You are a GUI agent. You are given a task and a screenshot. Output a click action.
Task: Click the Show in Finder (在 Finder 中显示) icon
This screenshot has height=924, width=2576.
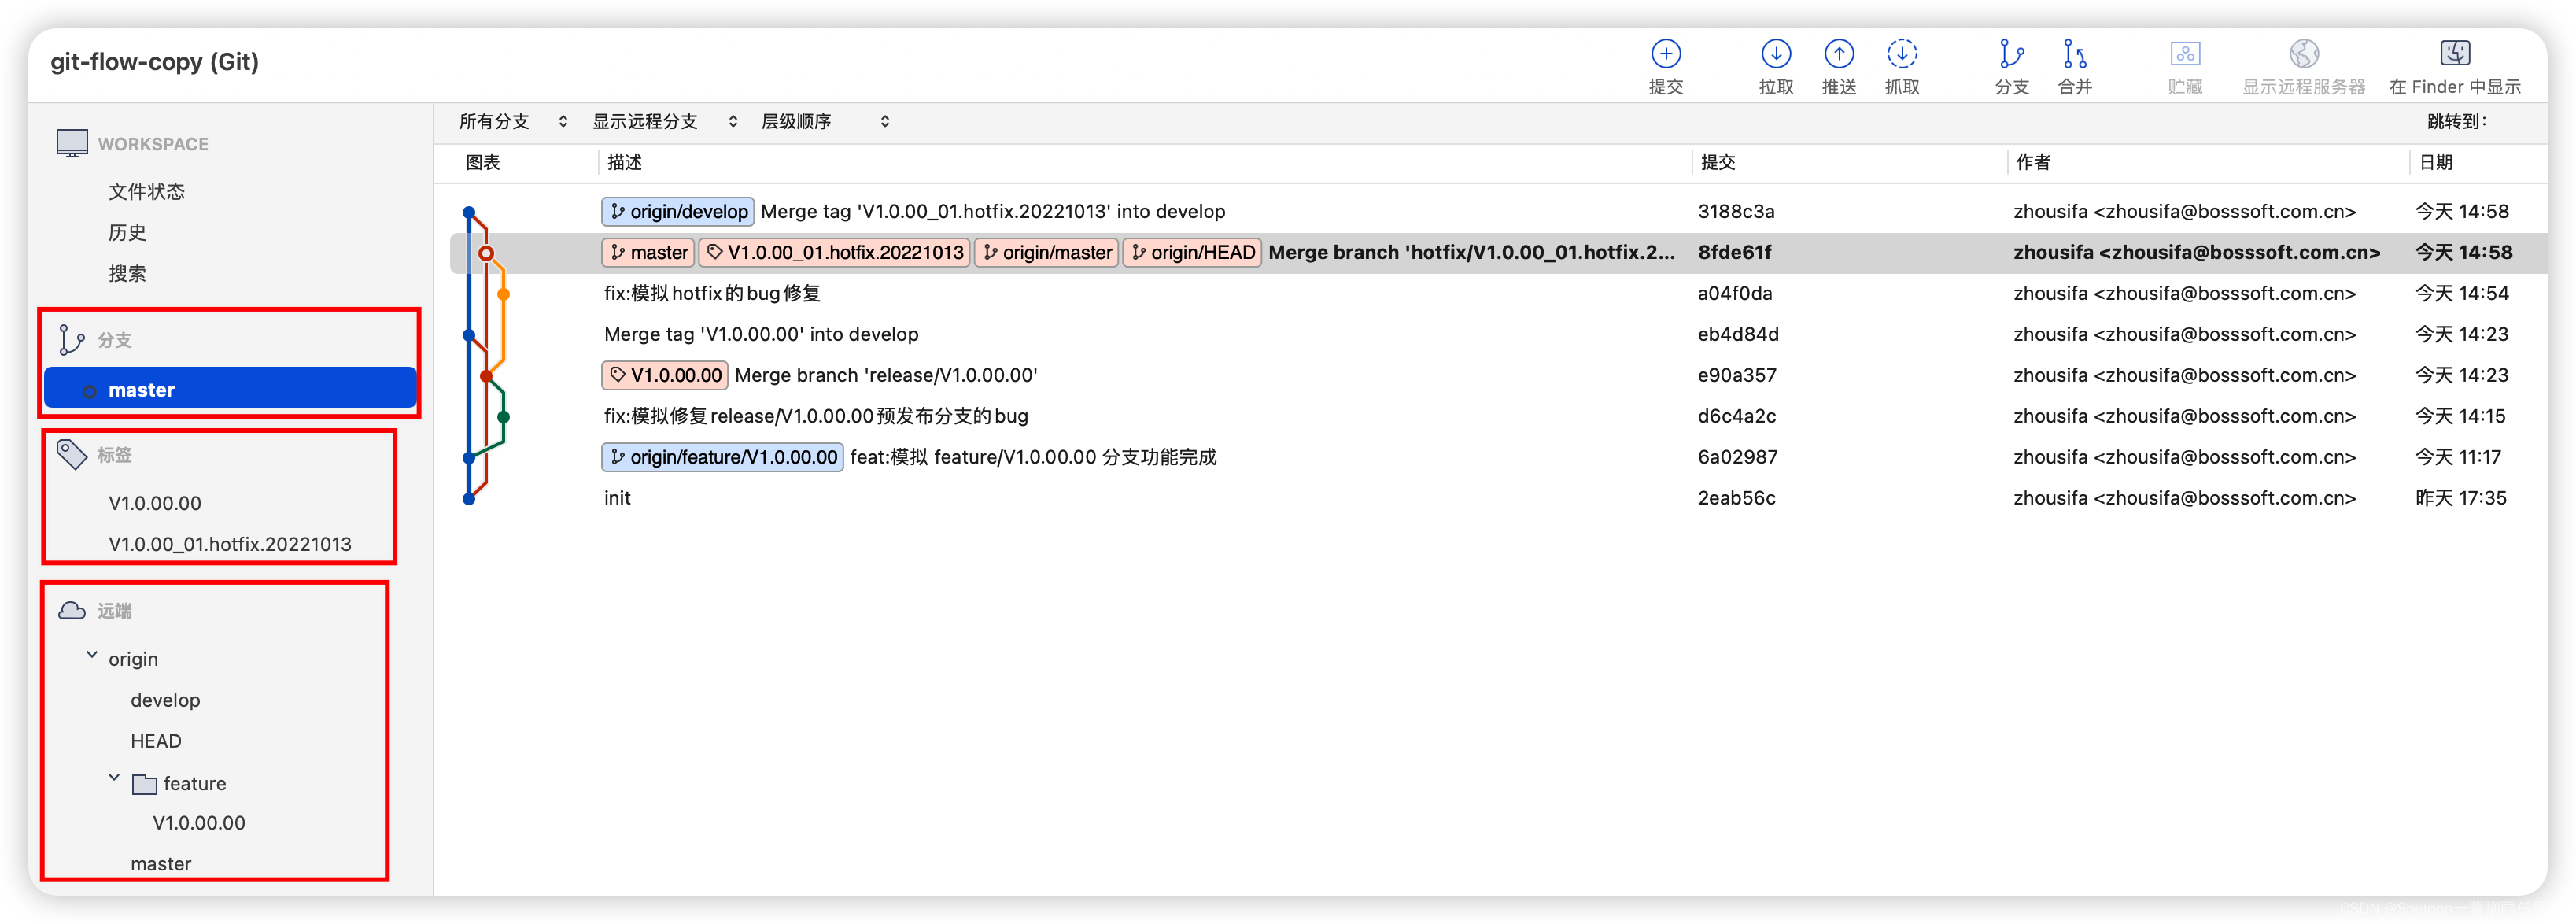click(2454, 54)
